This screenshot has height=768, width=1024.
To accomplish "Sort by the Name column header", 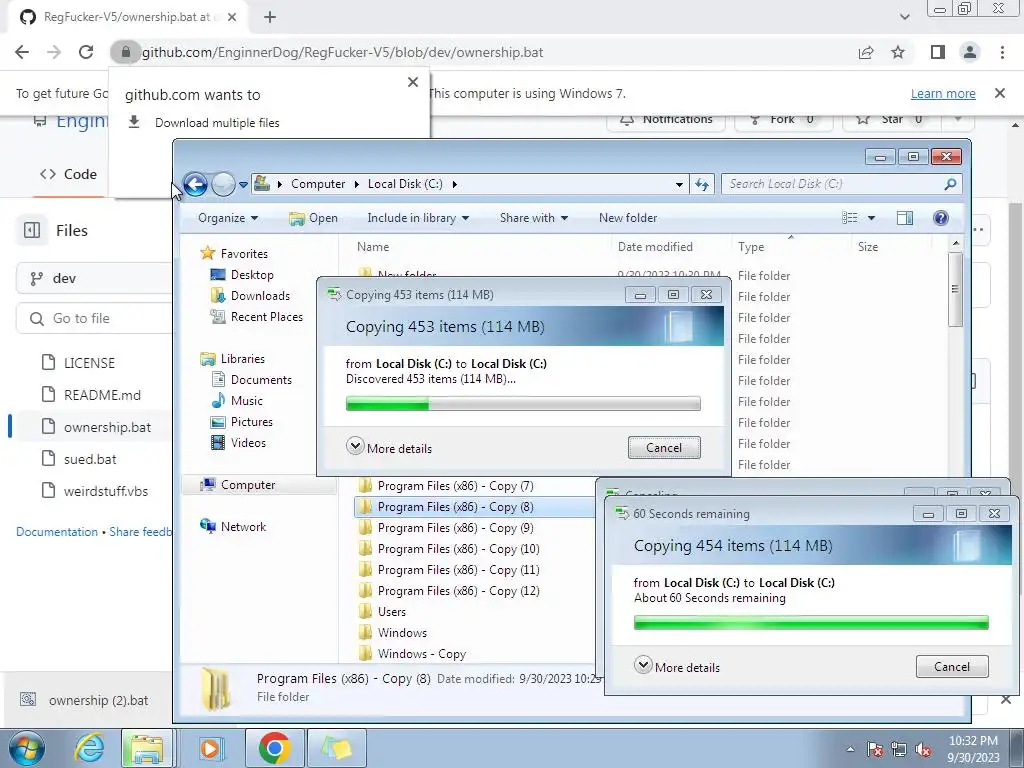I will (x=373, y=247).
